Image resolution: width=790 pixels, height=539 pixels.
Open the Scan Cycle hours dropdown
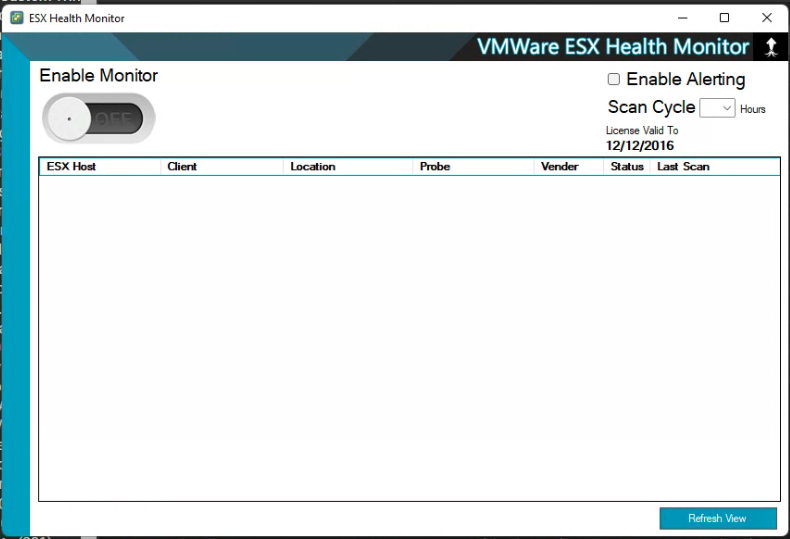coord(717,108)
